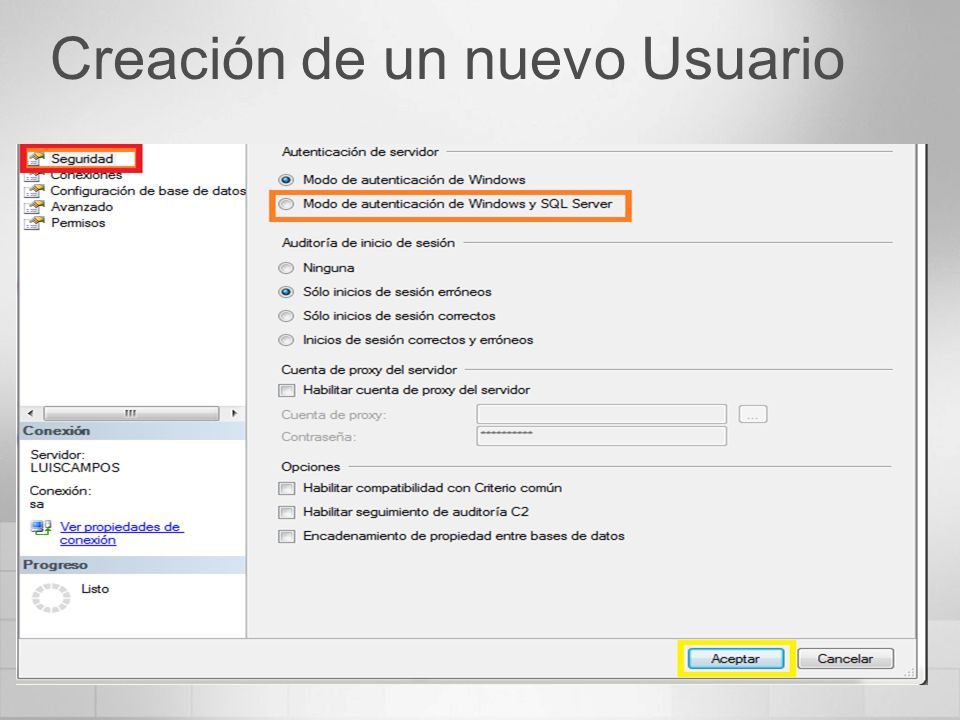Click the Permisos page icon
This screenshot has height=720, width=960.
tap(34, 223)
